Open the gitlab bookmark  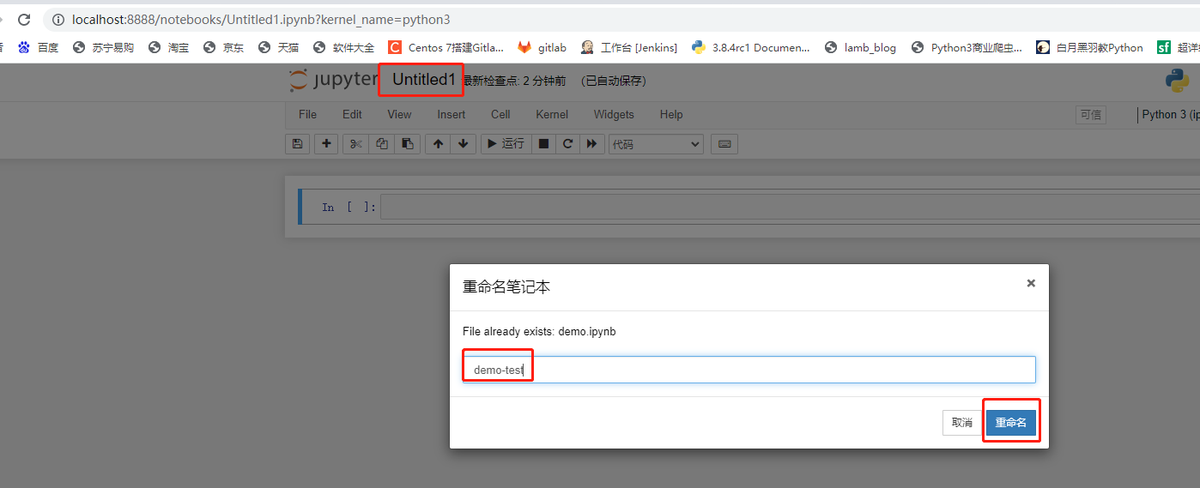point(542,47)
